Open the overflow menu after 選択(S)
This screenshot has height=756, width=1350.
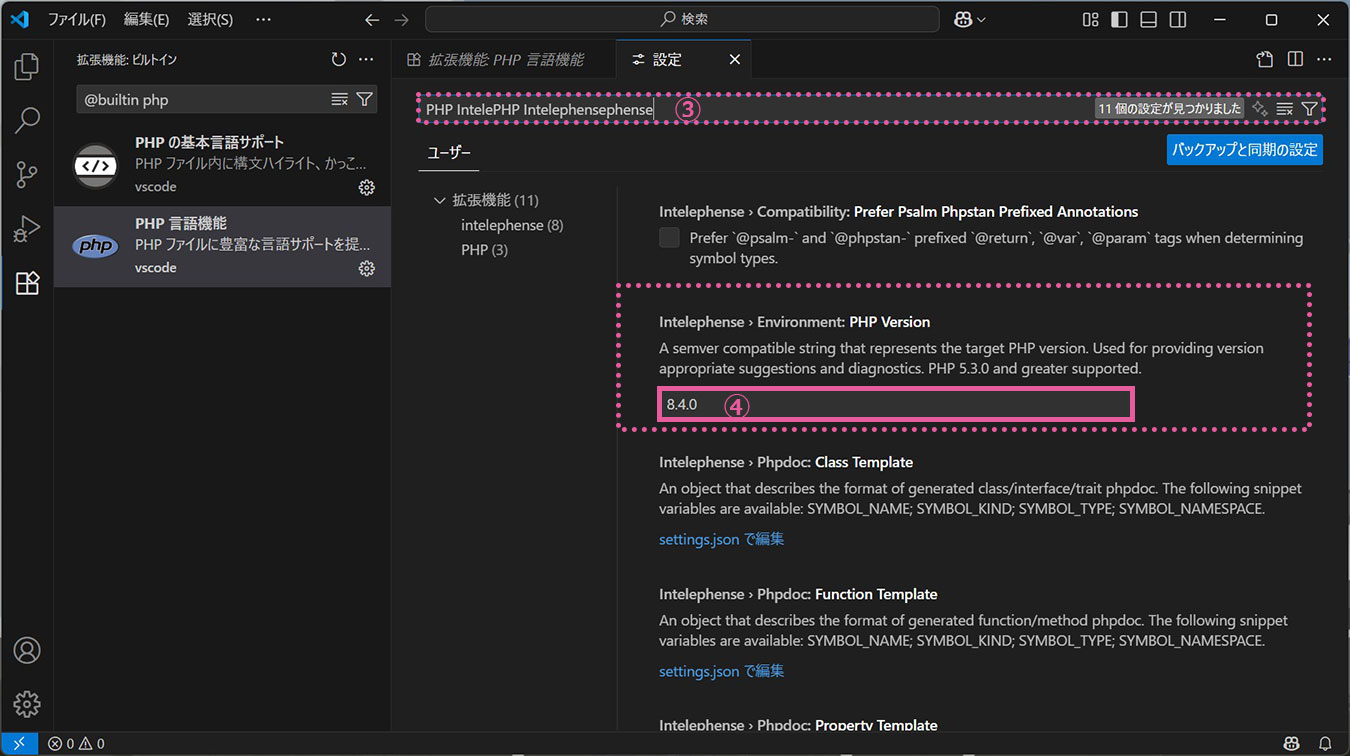coord(263,20)
